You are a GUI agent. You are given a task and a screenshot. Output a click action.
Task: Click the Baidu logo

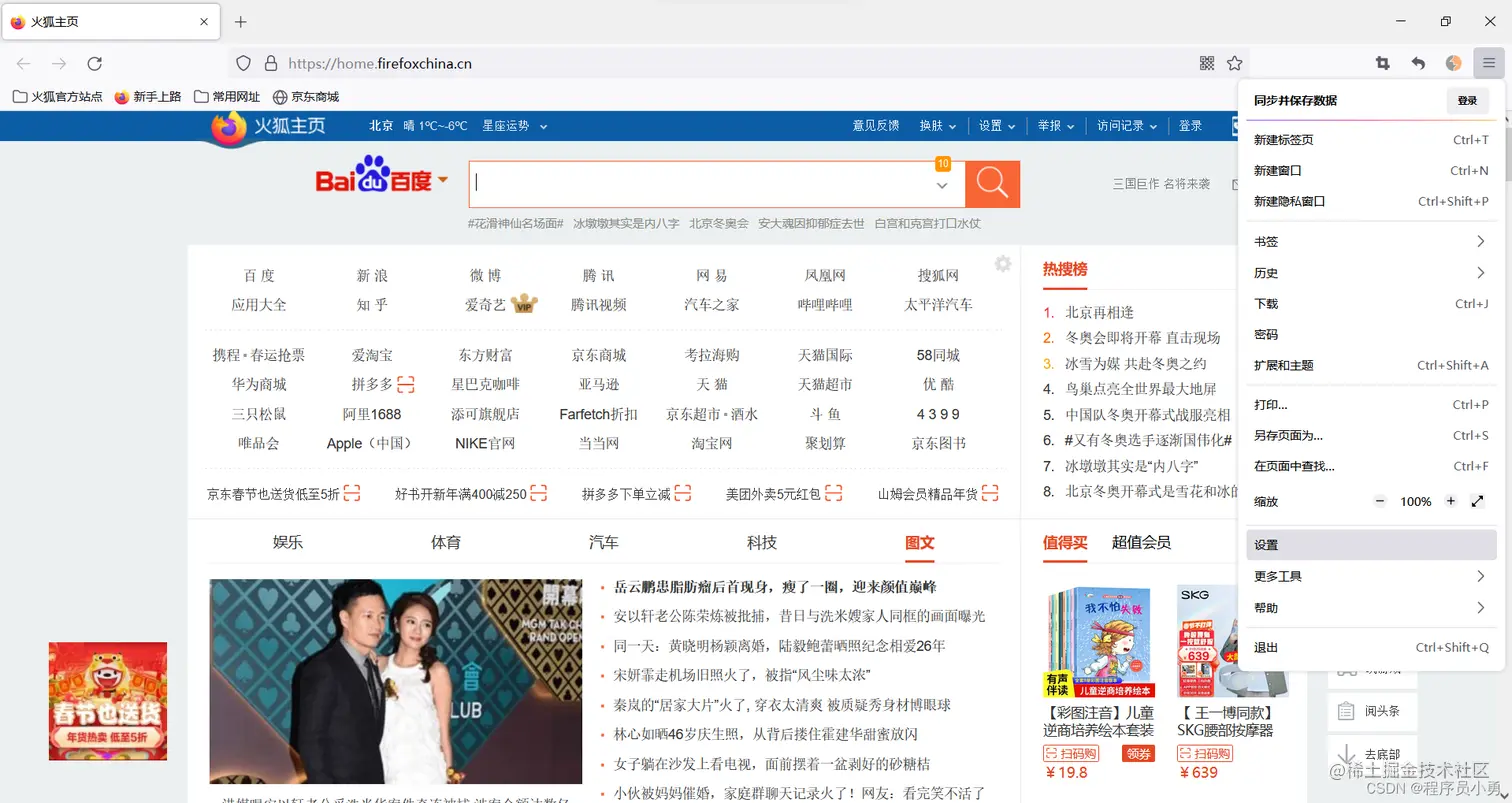(375, 177)
